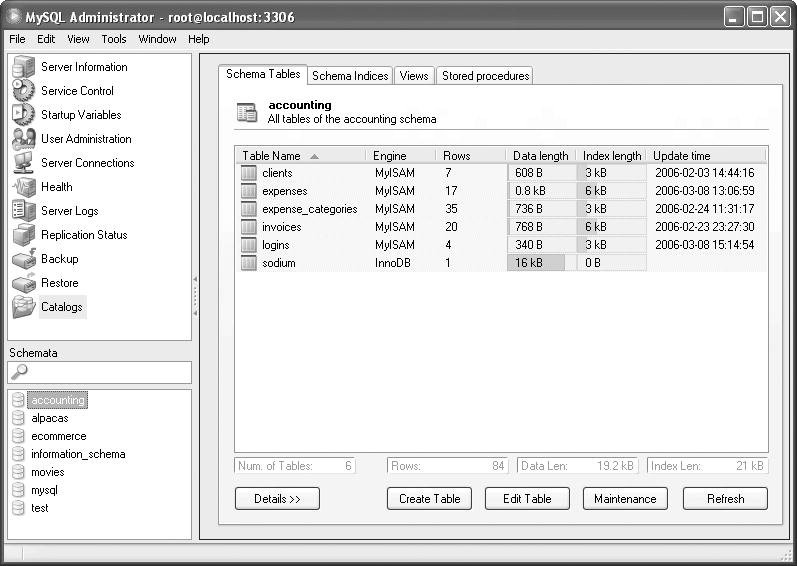Sort by the Rows column header
The image size is (797, 566).
click(471, 156)
